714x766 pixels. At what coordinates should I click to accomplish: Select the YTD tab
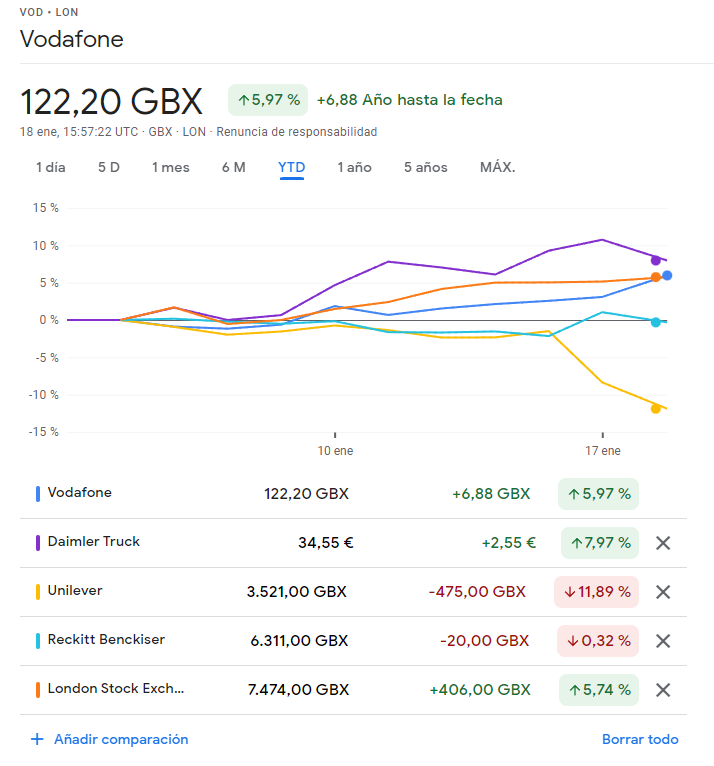(x=292, y=167)
